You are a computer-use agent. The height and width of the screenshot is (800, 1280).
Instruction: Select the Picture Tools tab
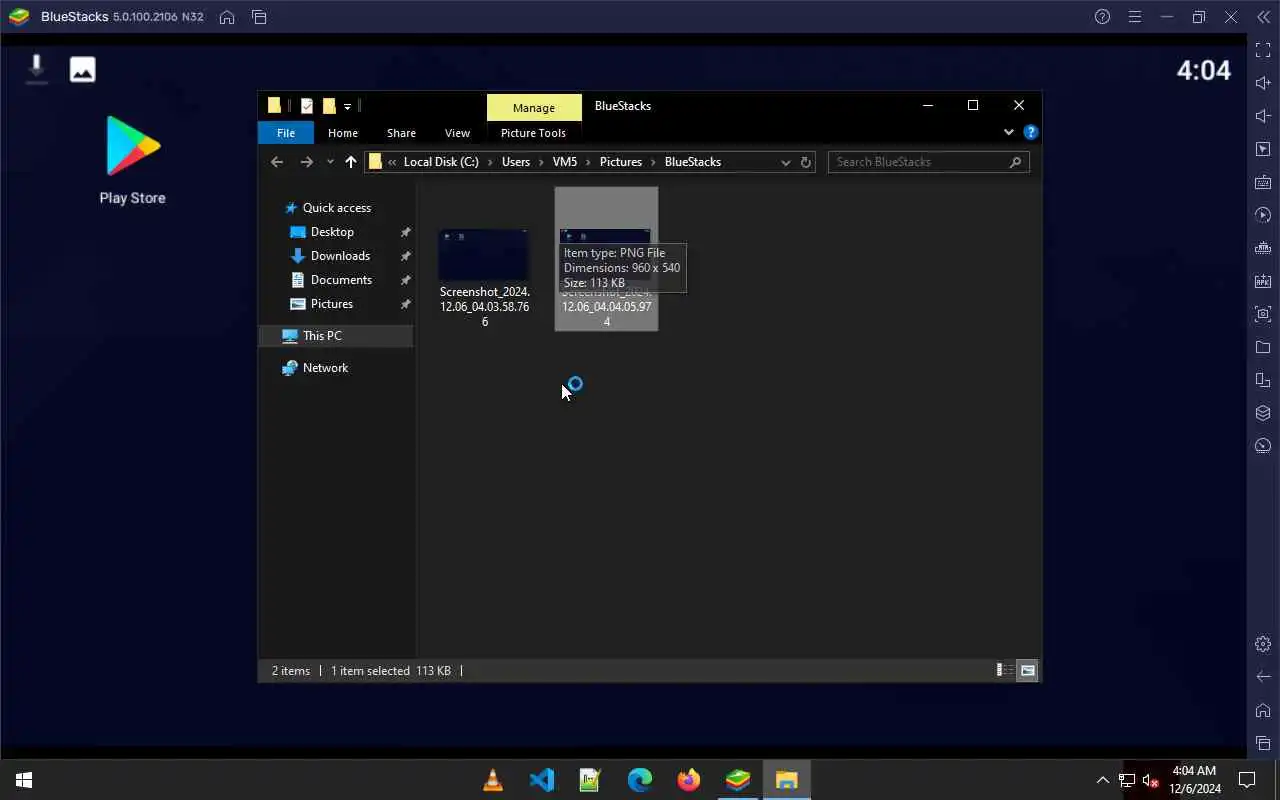click(x=533, y=133)
